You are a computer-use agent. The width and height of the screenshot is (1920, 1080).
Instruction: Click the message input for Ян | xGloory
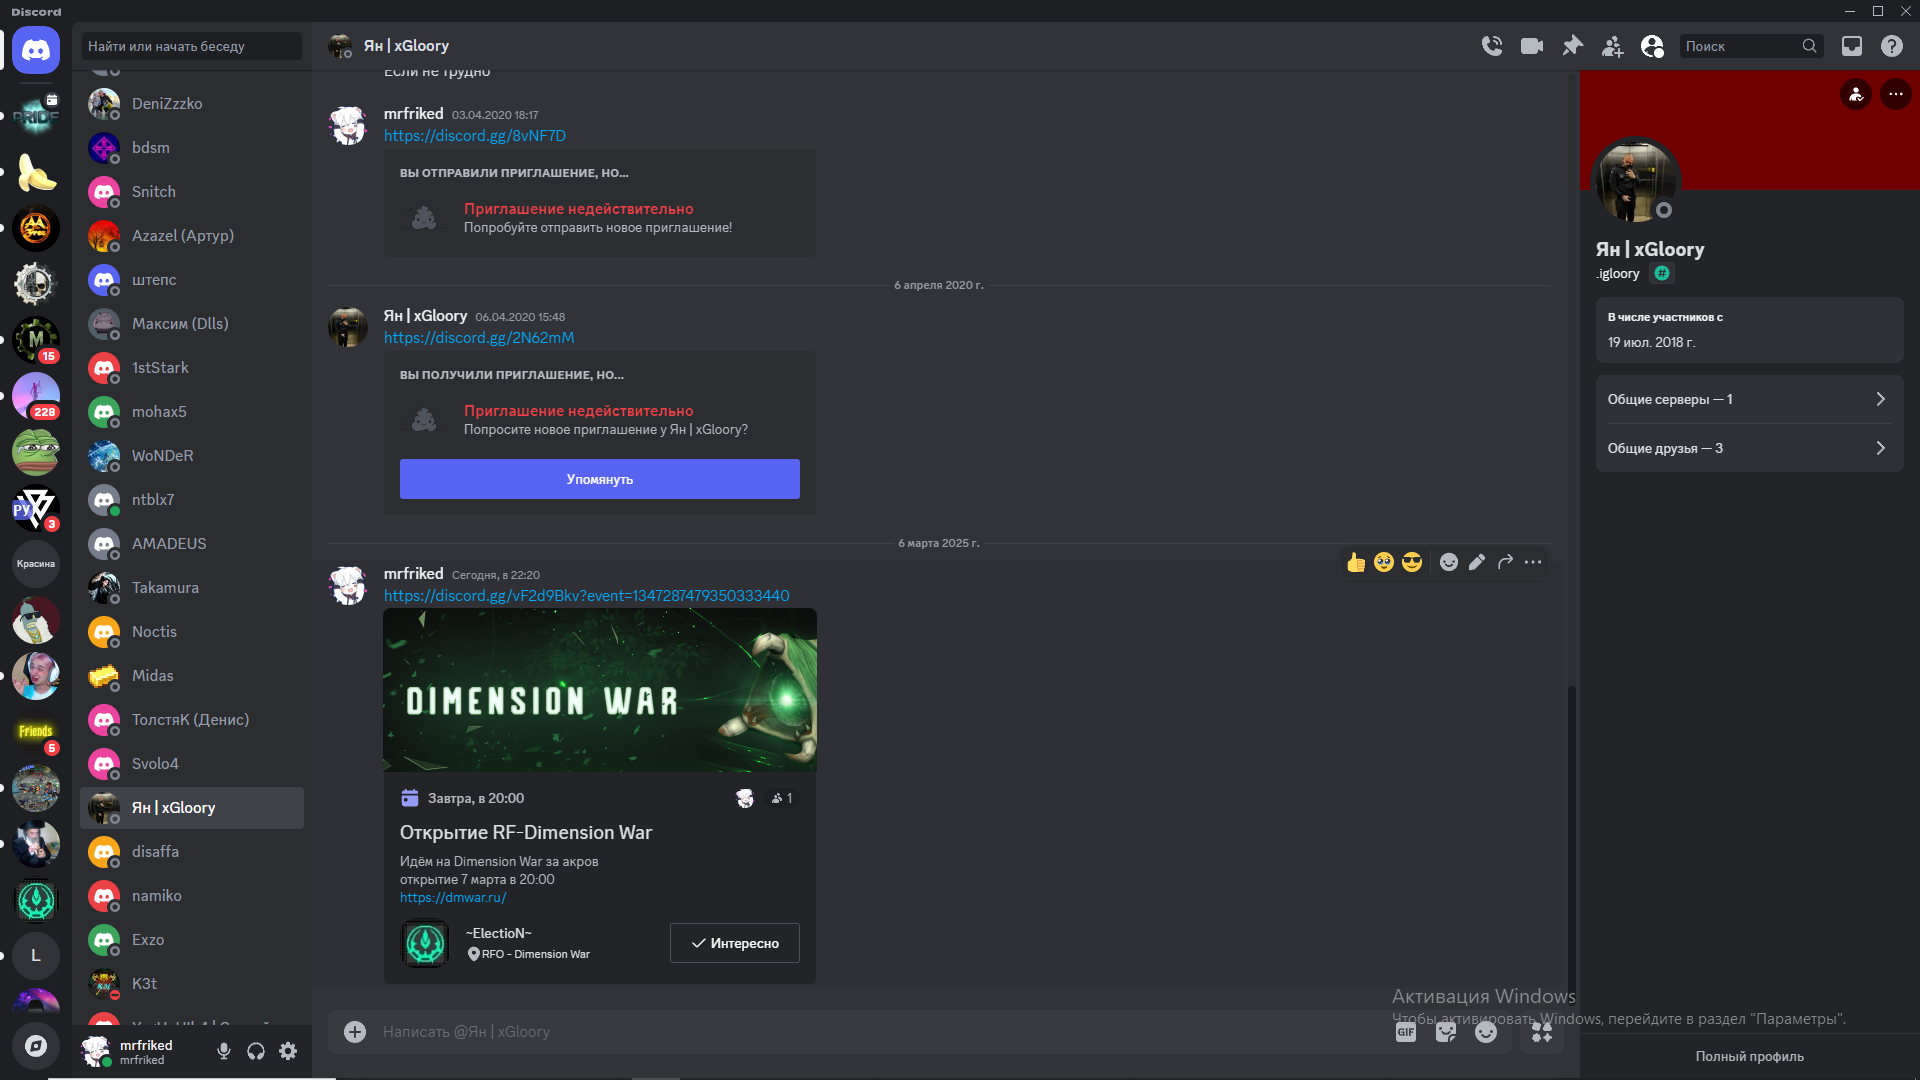coord(880,1032)
